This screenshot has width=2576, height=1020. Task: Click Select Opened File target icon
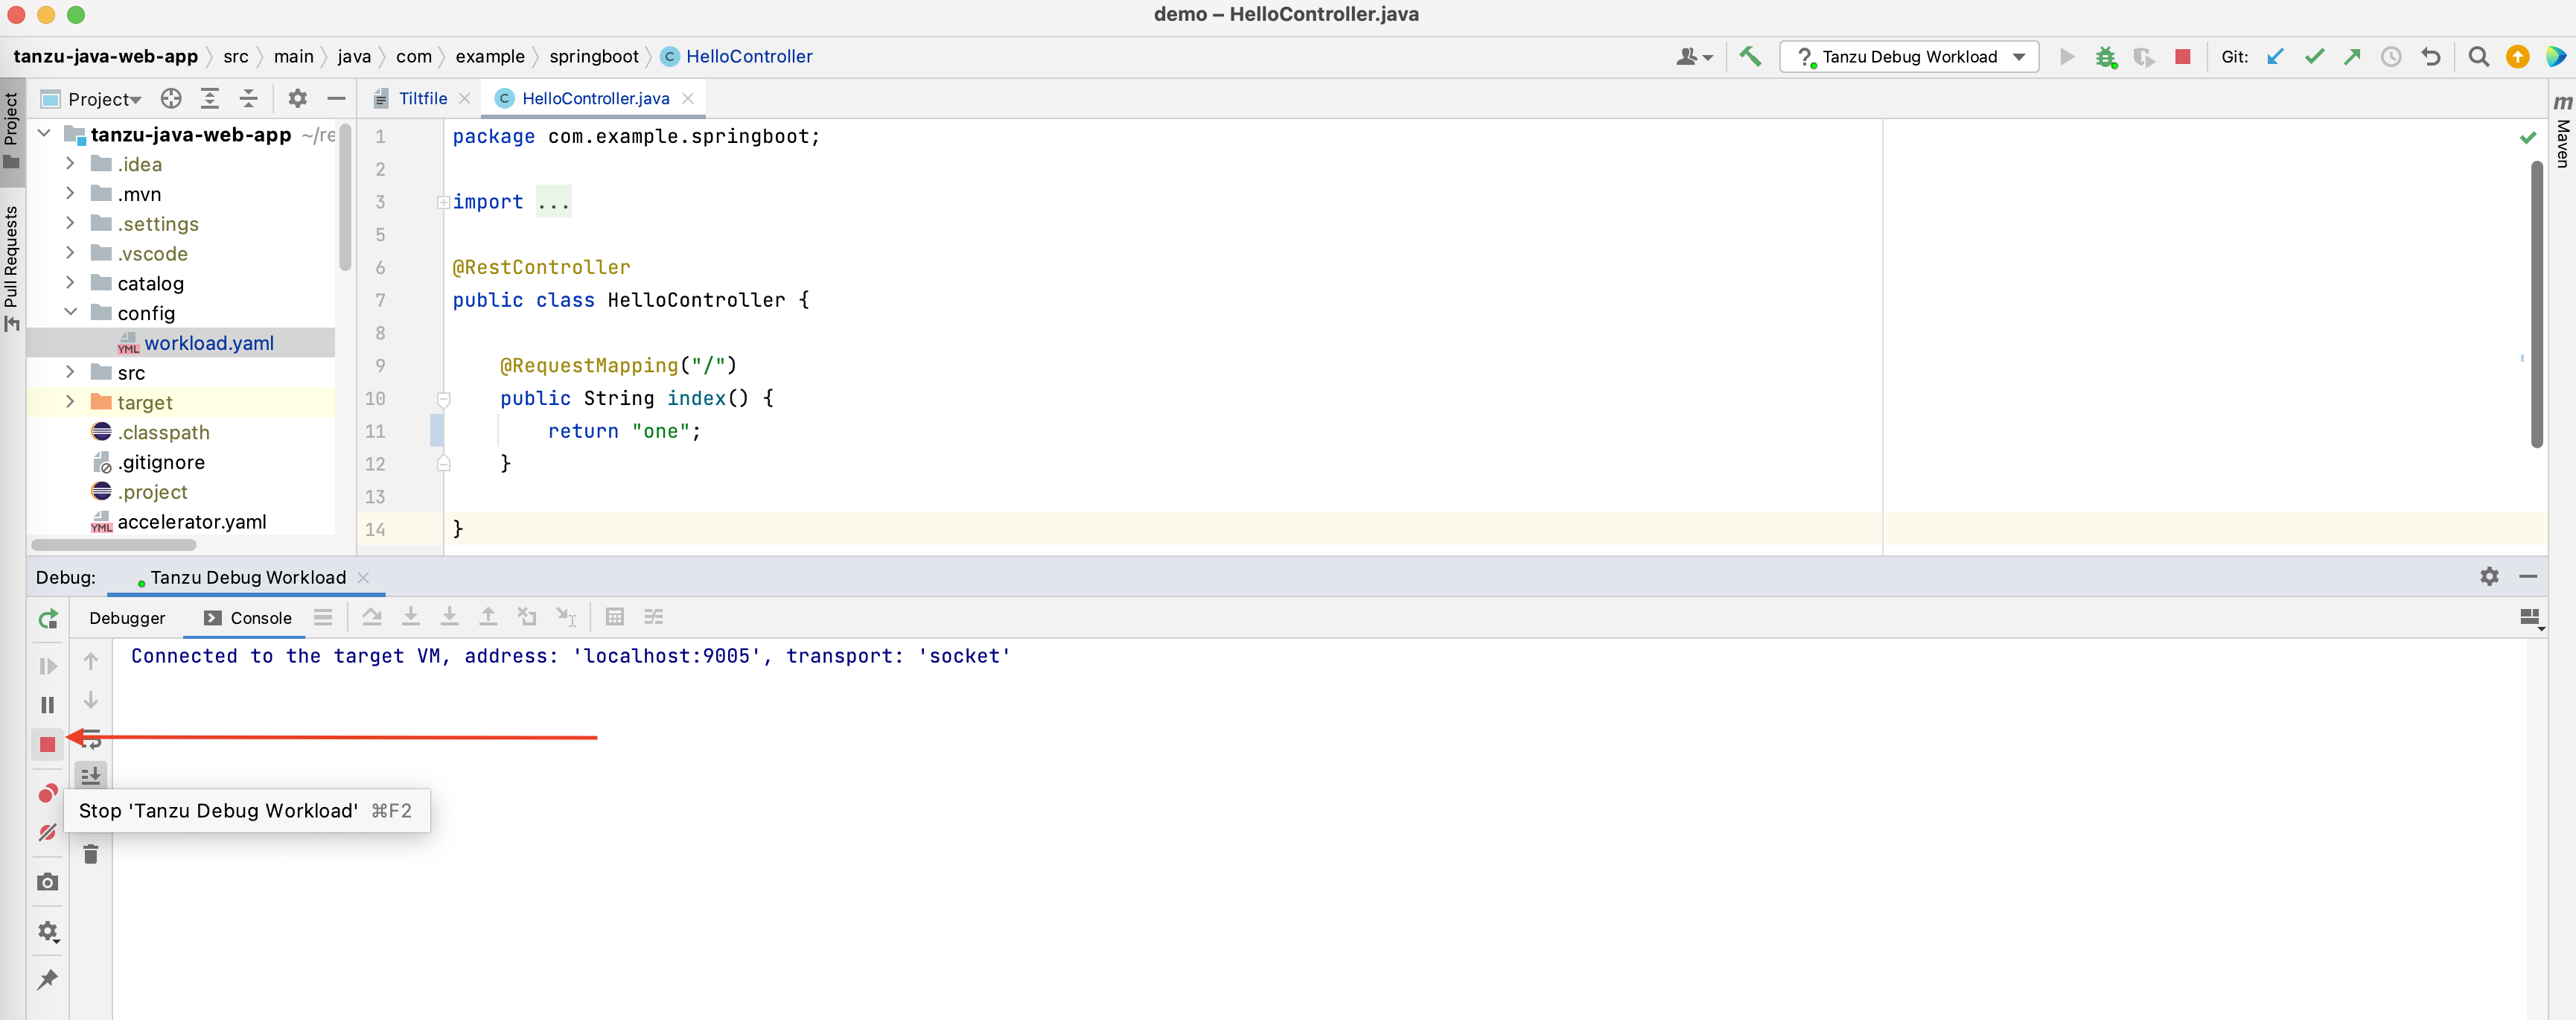pyautogui.click(x=171, y=98)
